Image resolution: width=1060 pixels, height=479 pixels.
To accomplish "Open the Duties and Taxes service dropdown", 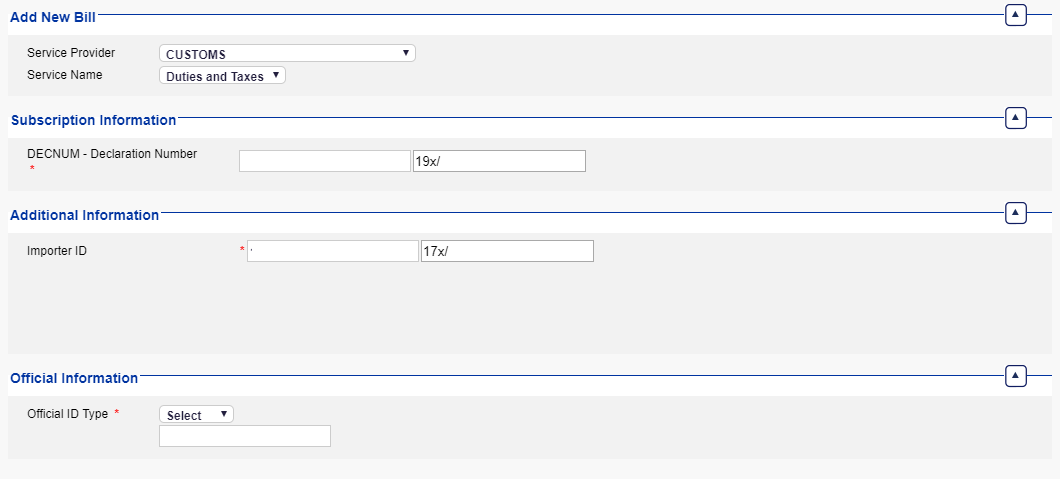I will tap(222, 76).
